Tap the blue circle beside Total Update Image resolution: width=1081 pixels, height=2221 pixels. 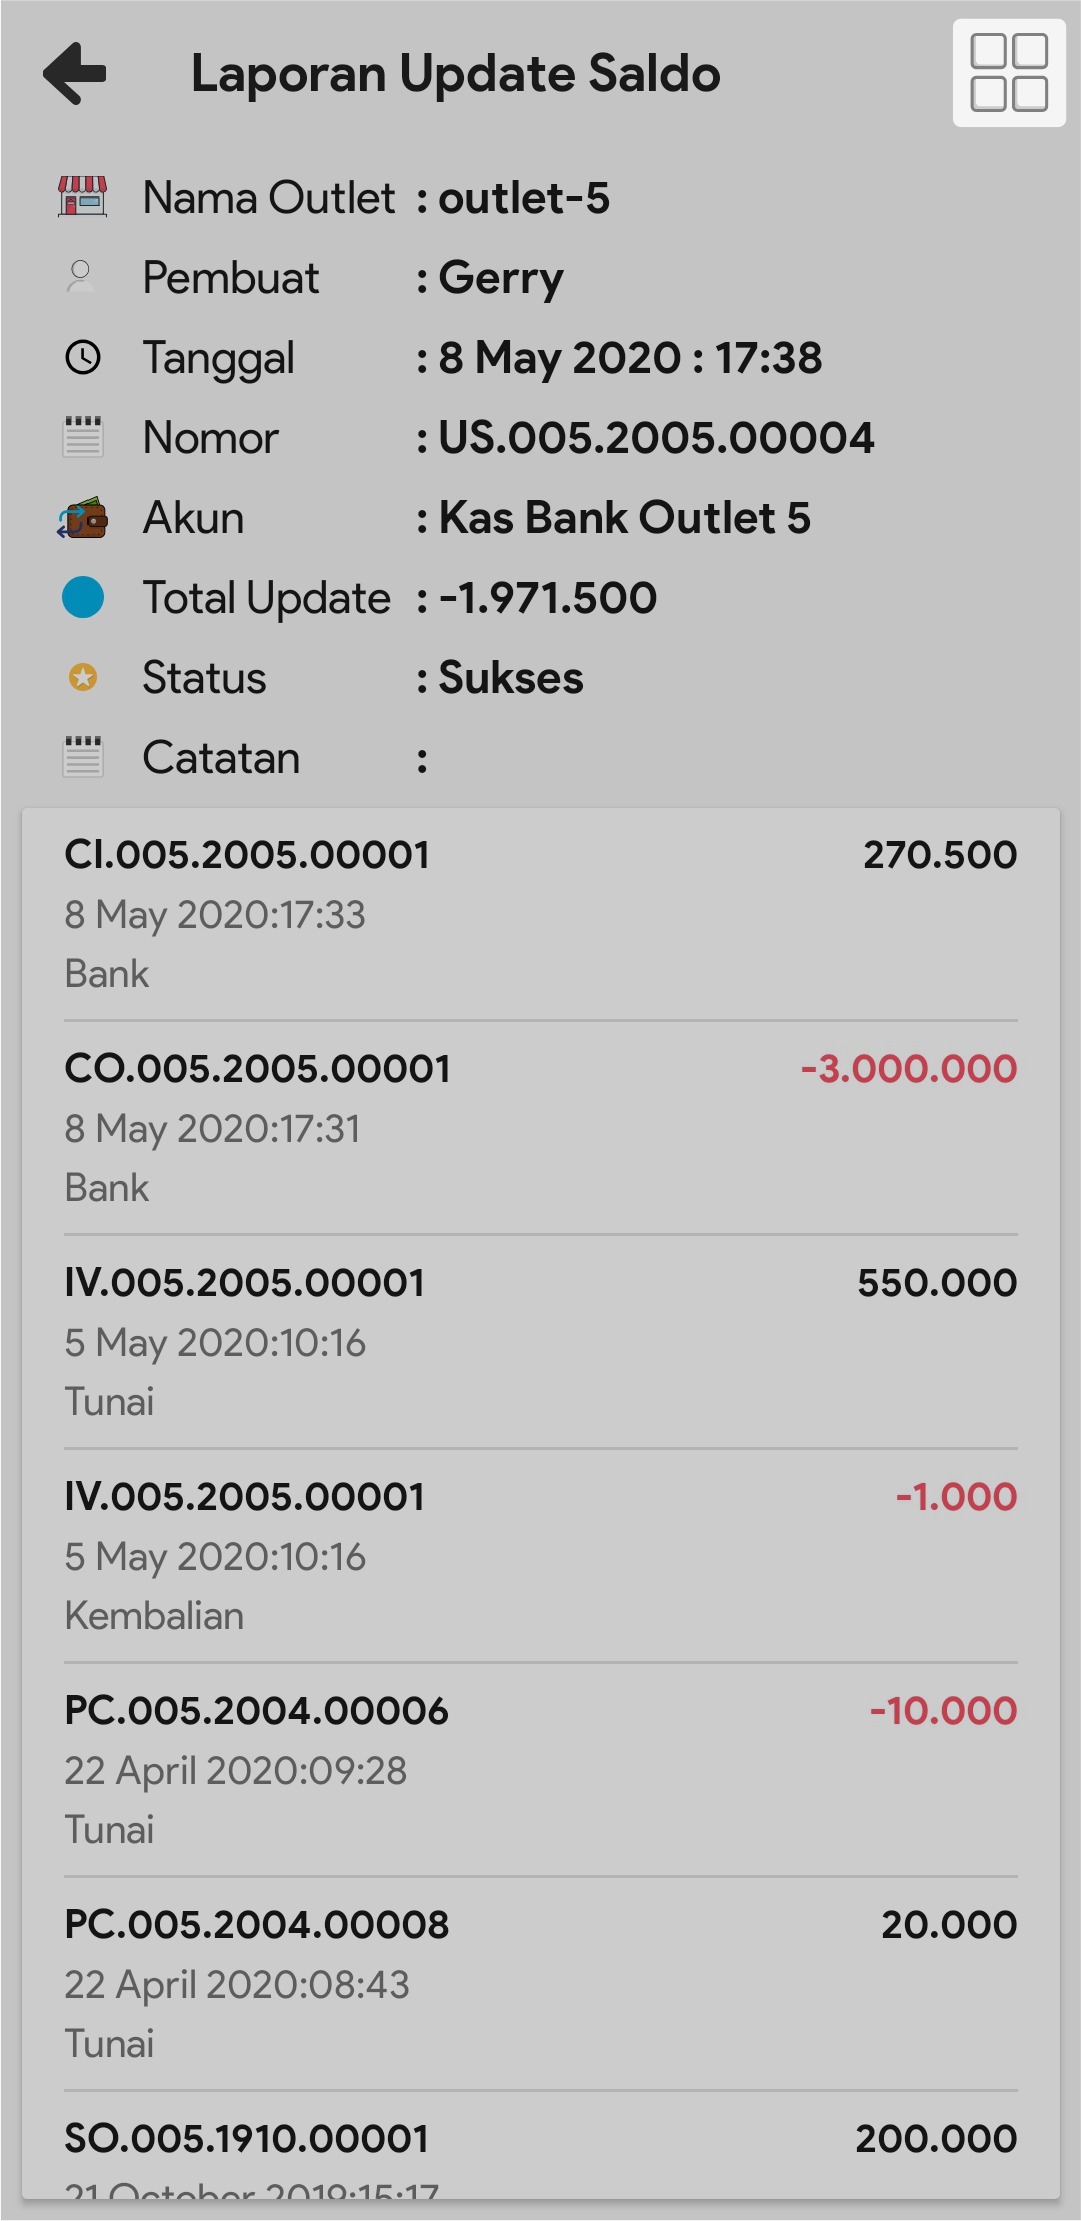pos(83,598)
